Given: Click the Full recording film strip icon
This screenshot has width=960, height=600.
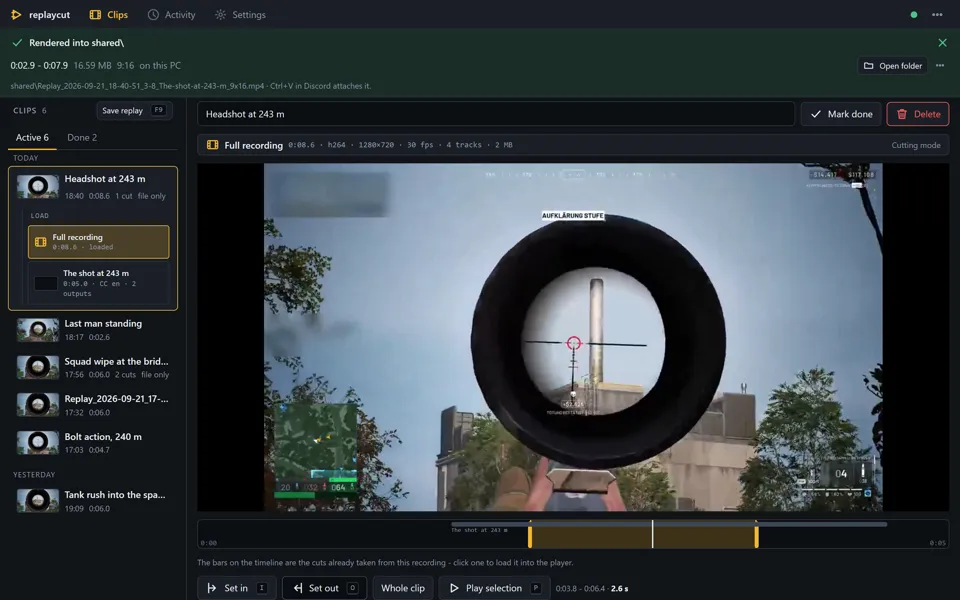Looking at the screenshot, I should click(x=212, y=145).
